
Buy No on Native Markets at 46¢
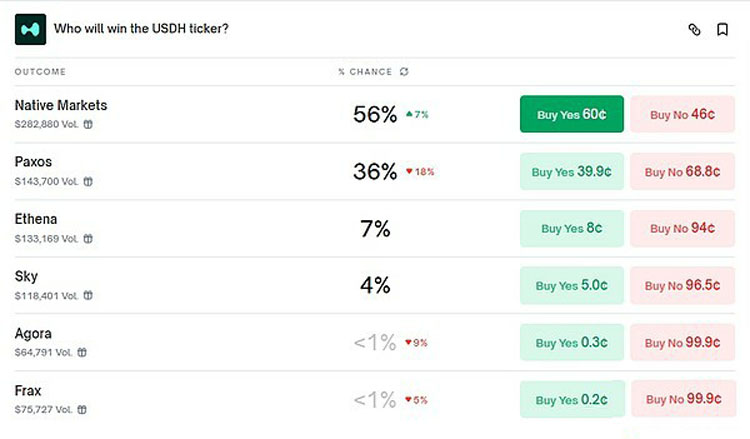point(682,114)
